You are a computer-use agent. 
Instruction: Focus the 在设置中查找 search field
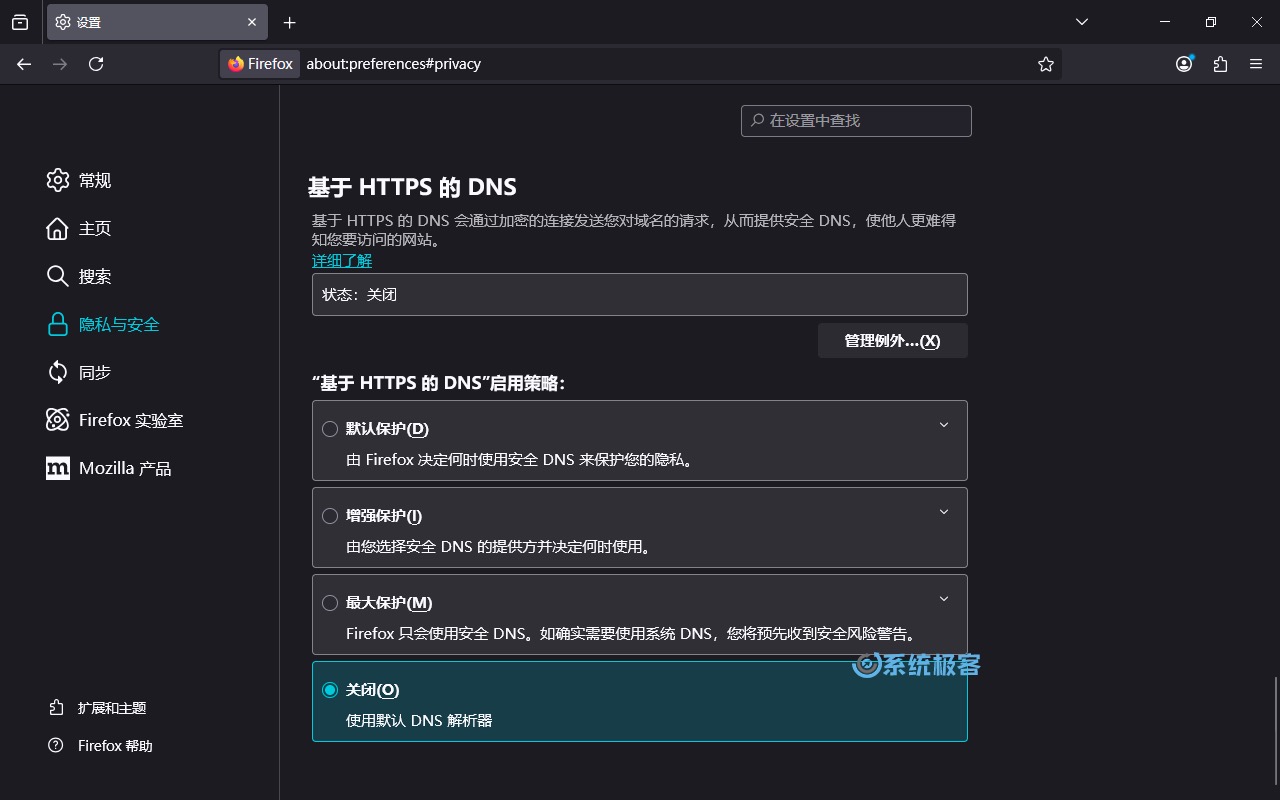point(856,120)
